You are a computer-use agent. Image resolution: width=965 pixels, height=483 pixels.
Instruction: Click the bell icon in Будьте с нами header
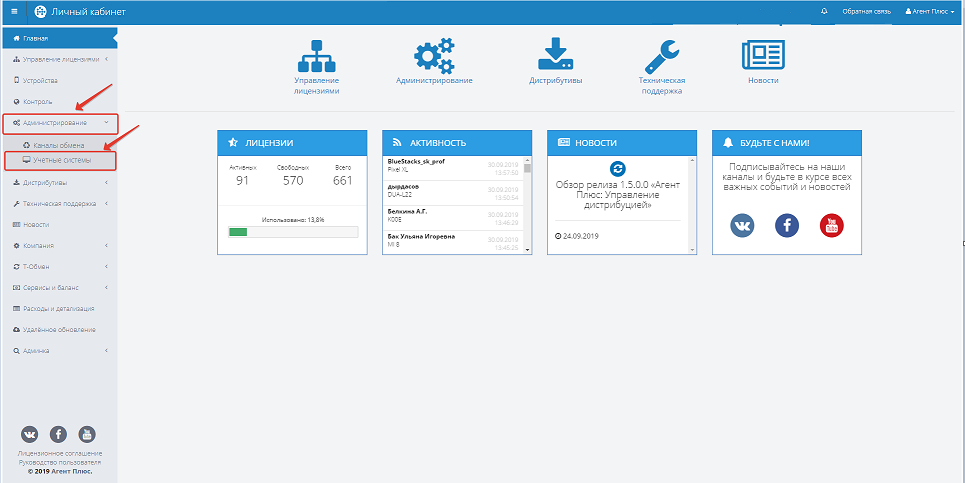[x=728, y=143]
